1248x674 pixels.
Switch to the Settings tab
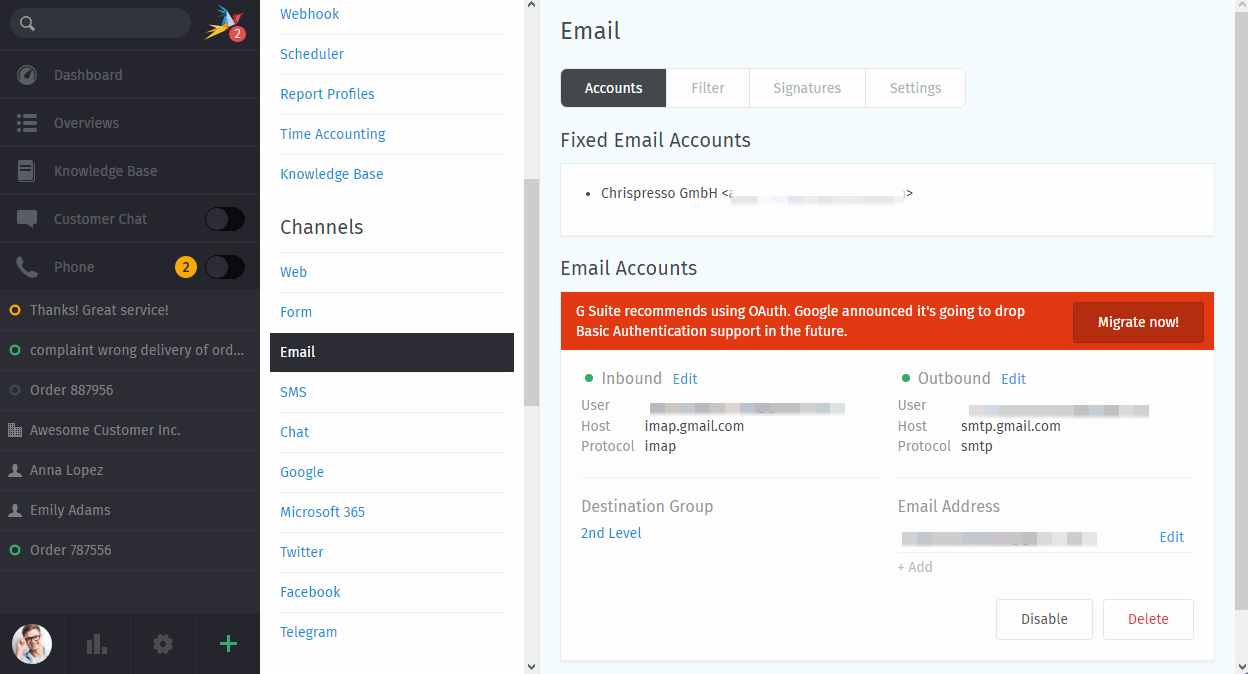915,88
